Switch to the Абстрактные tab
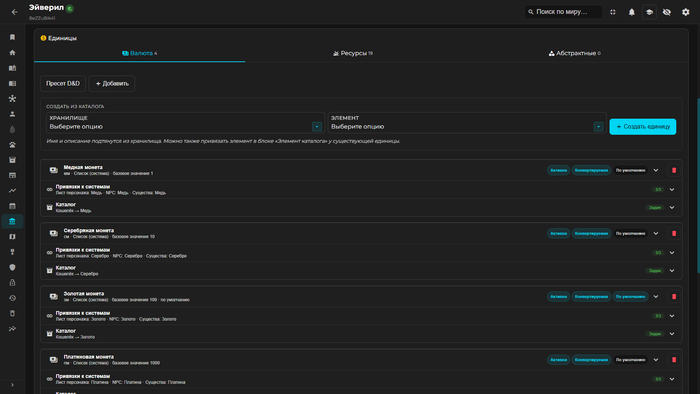Viewport: 700px width, 394px height. (575, 53)
